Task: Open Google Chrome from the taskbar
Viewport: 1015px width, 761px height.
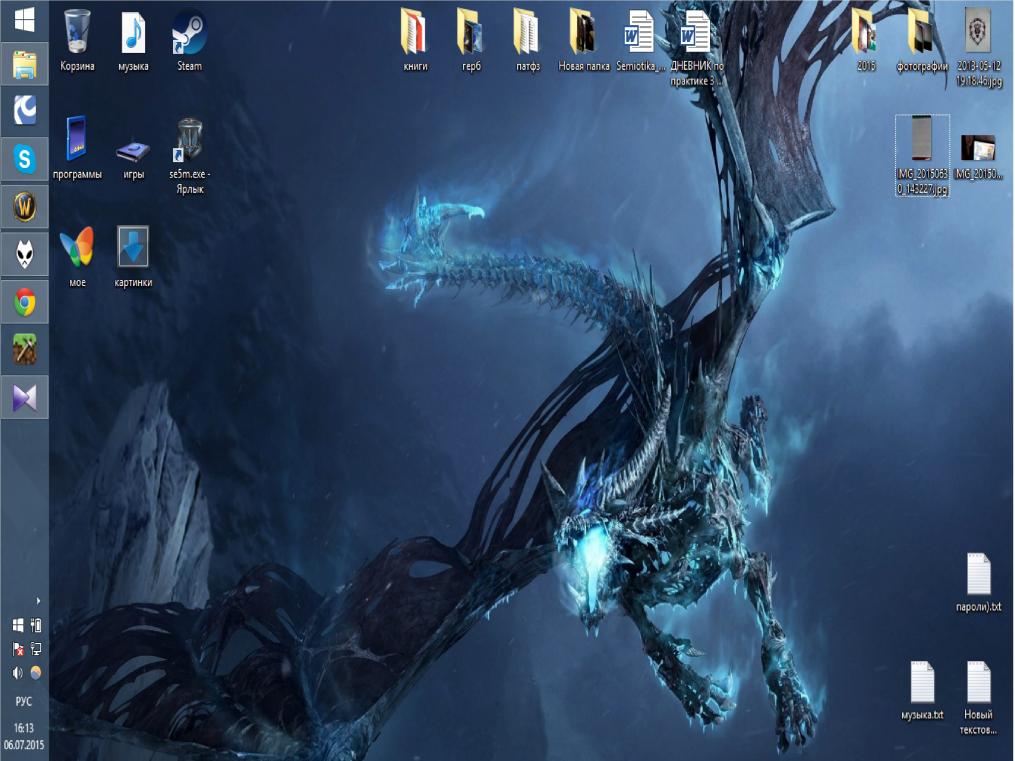Action: (x=24, y=302)
